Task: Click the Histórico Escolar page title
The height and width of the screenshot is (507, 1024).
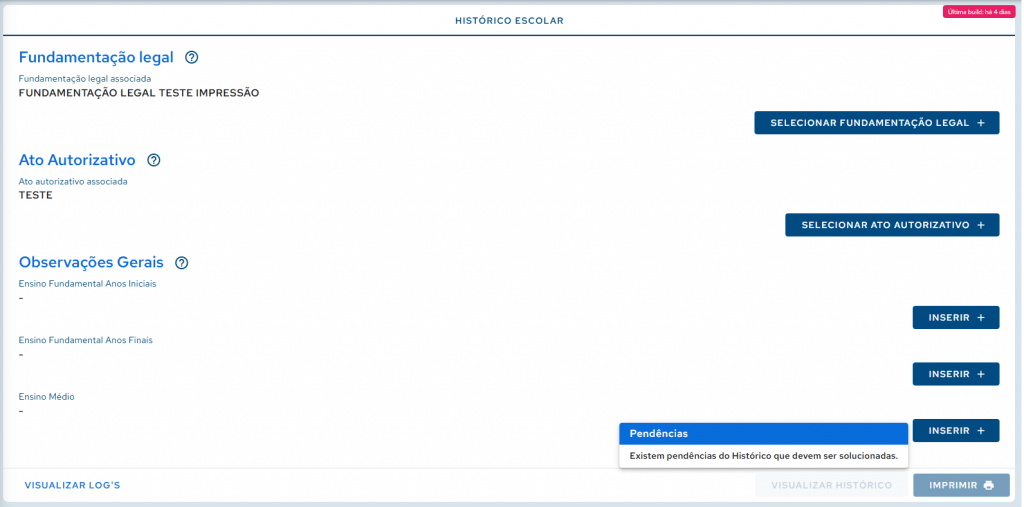Action: pyautogui.click(x=509, y=20)
